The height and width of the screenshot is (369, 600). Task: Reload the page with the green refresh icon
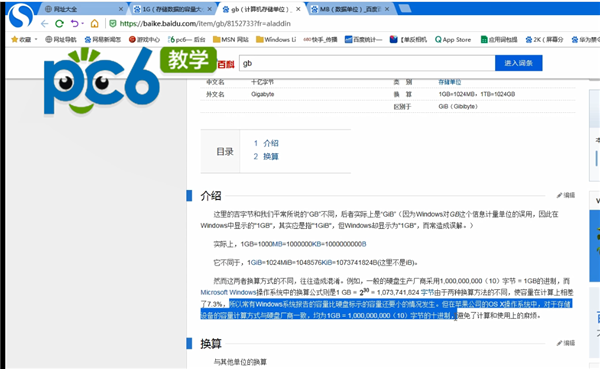(x=59, y=24)
